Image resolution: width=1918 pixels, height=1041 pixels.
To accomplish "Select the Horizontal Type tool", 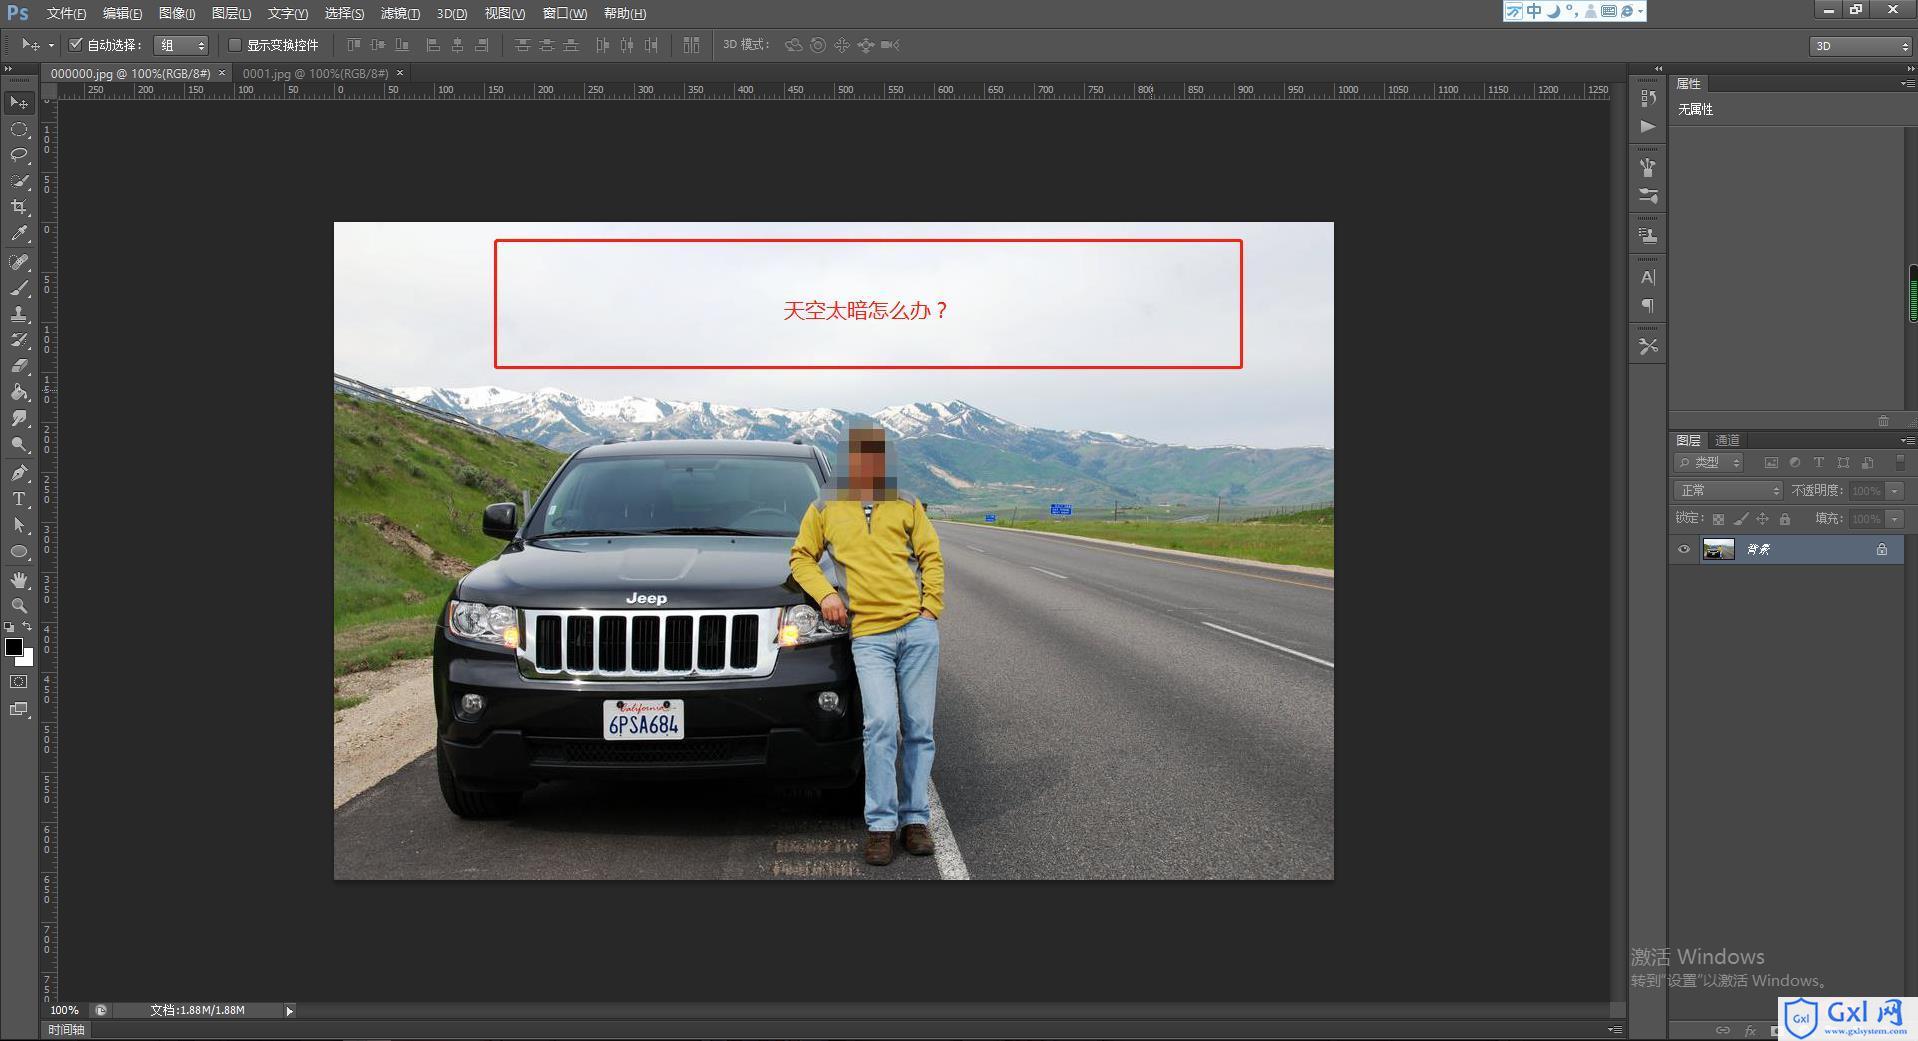I will (x=19, y=499).
